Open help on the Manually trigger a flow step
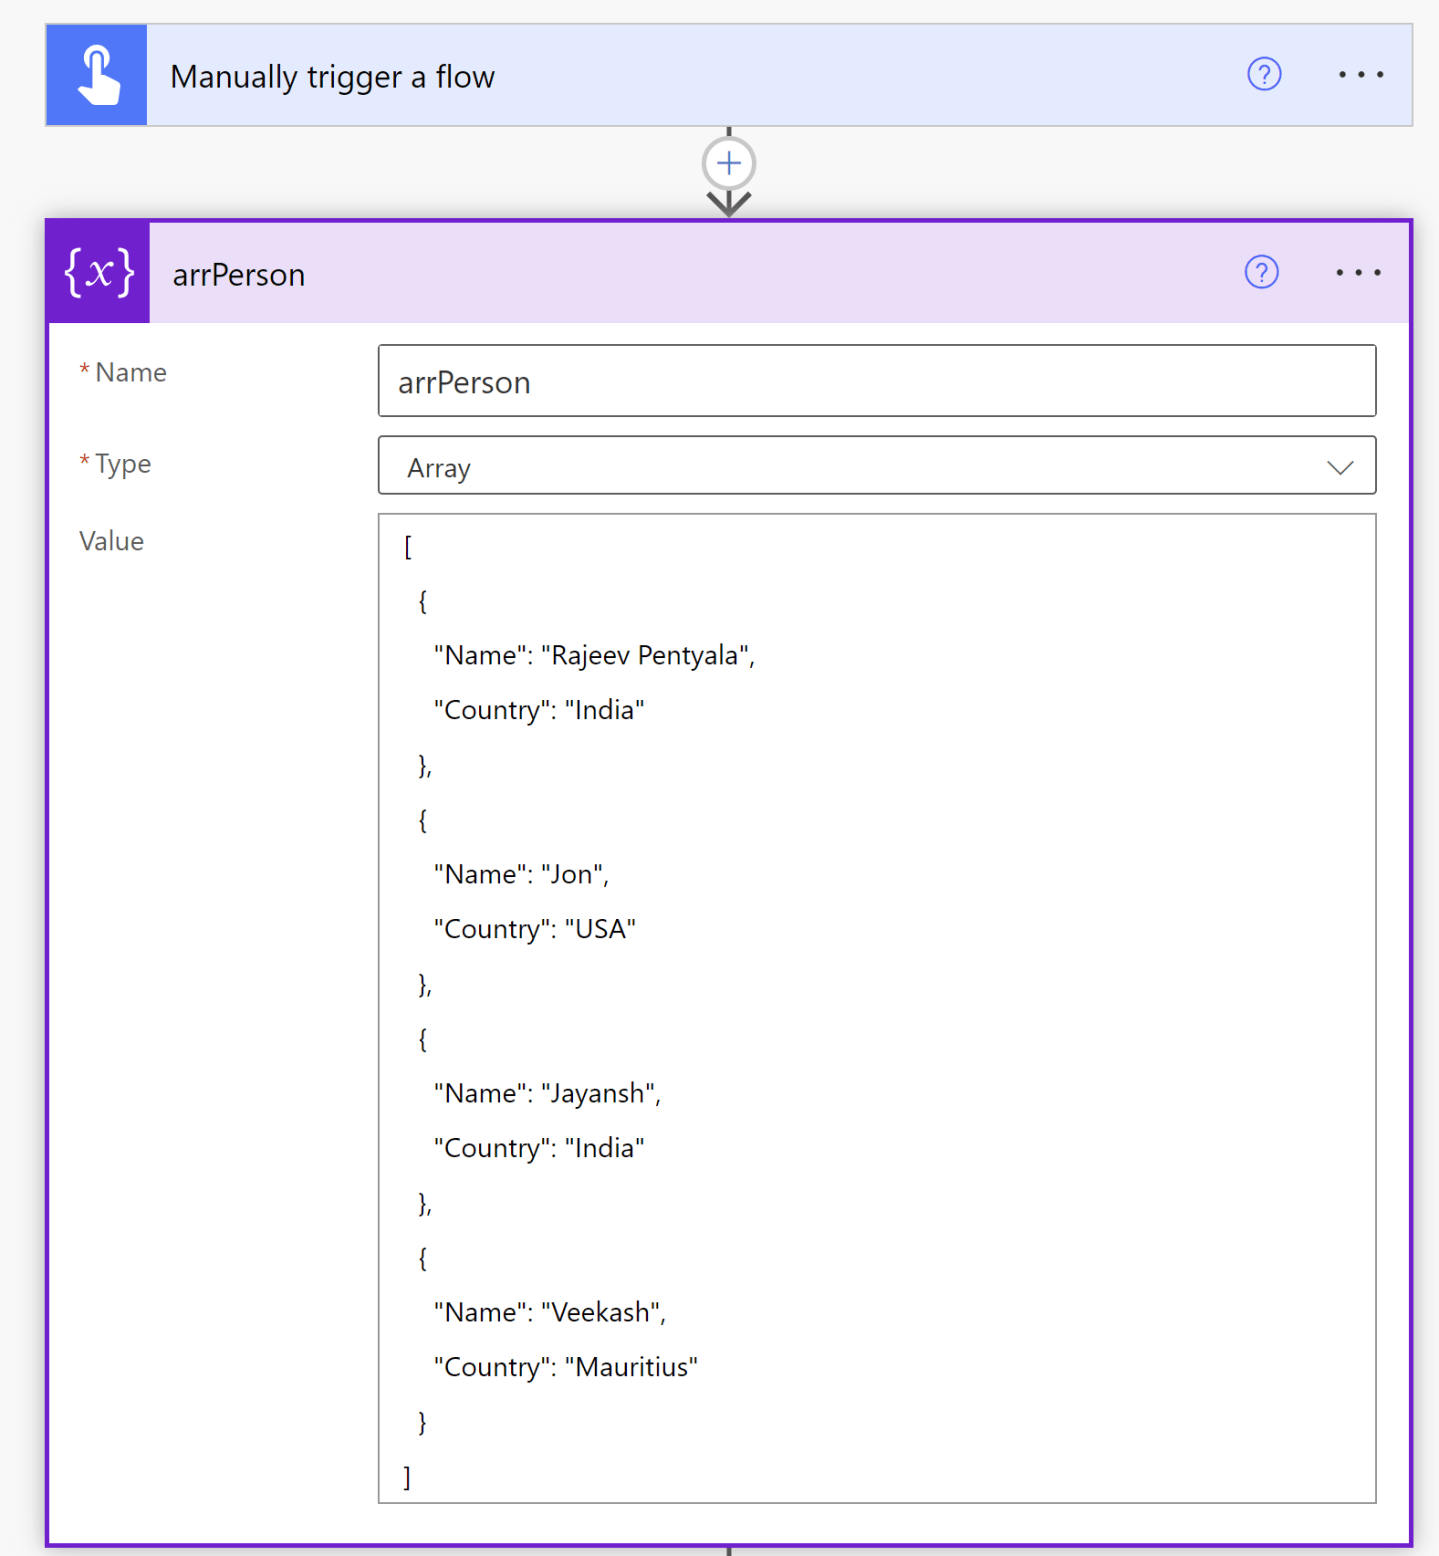Image resolution: width=1439 pixels, height=1556 pixels. [1263, 74]
